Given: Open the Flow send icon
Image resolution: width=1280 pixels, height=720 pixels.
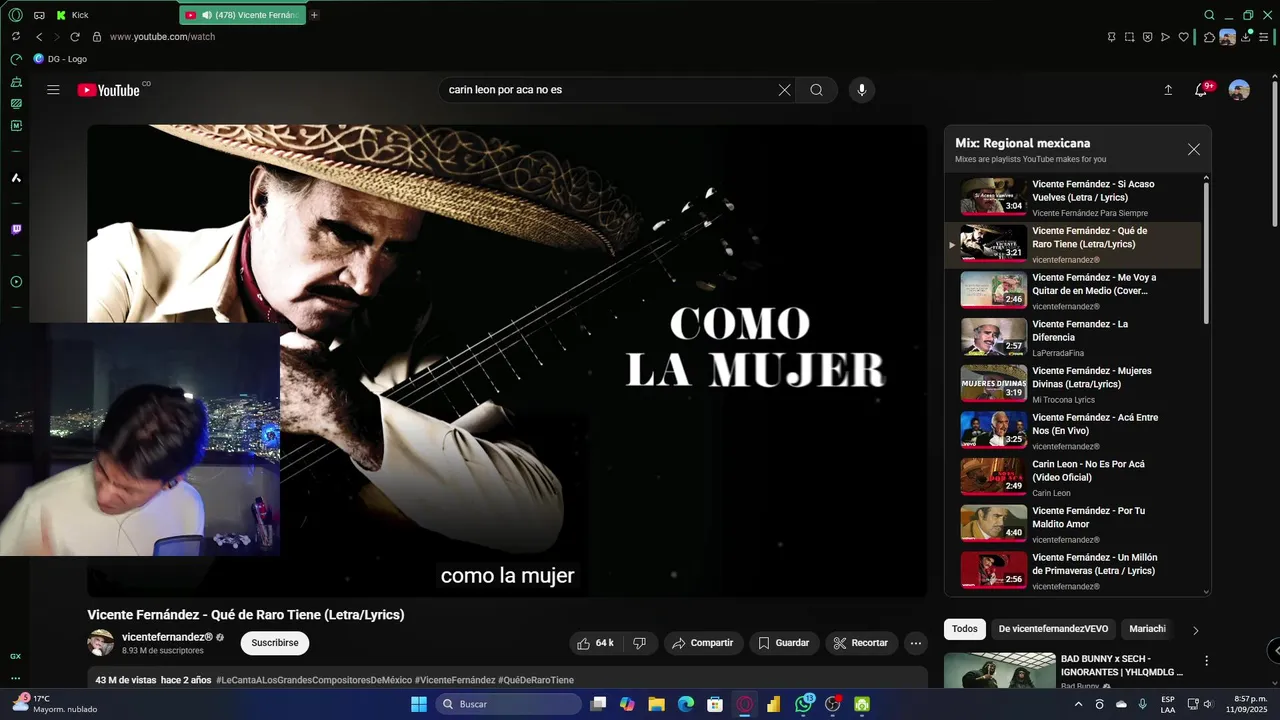Looking at the screenshot, I should coord(1165,37).
